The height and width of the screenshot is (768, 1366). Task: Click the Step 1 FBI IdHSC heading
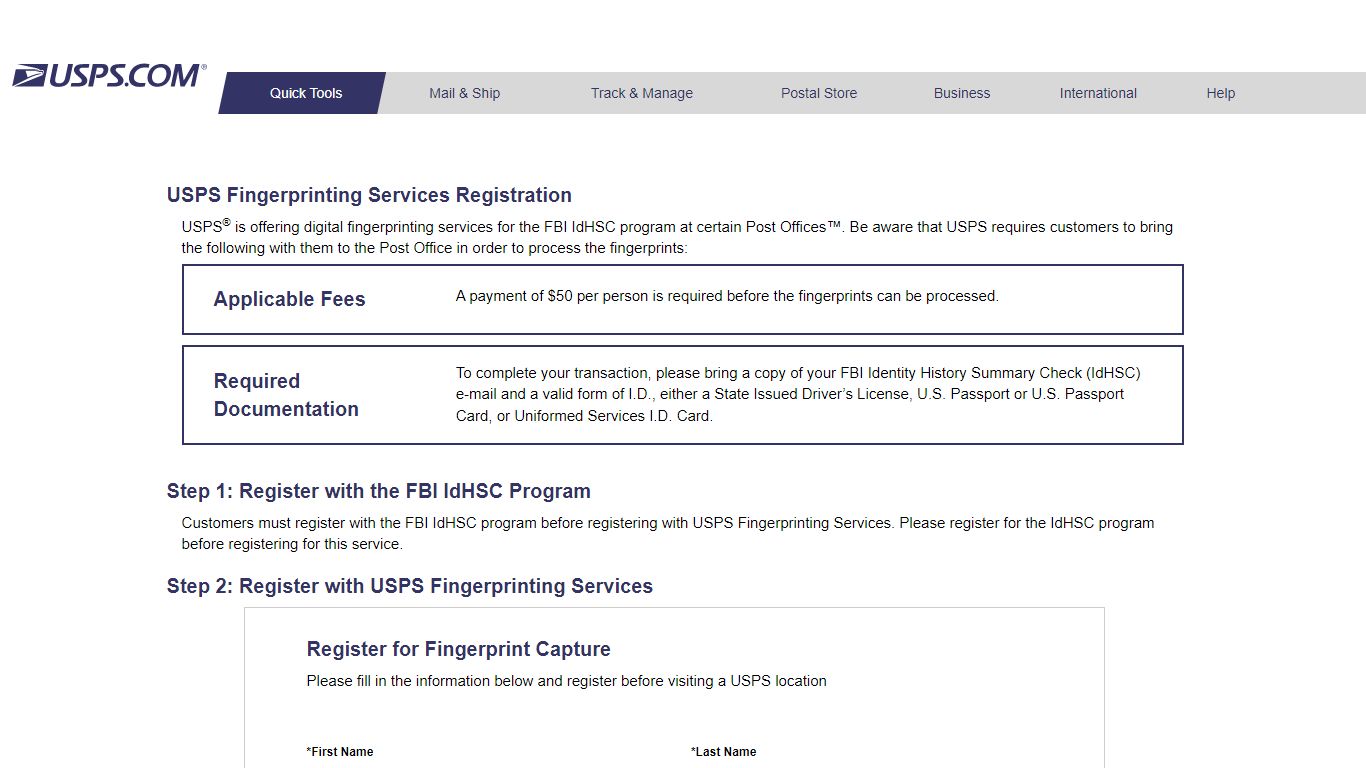click(379, 491)
